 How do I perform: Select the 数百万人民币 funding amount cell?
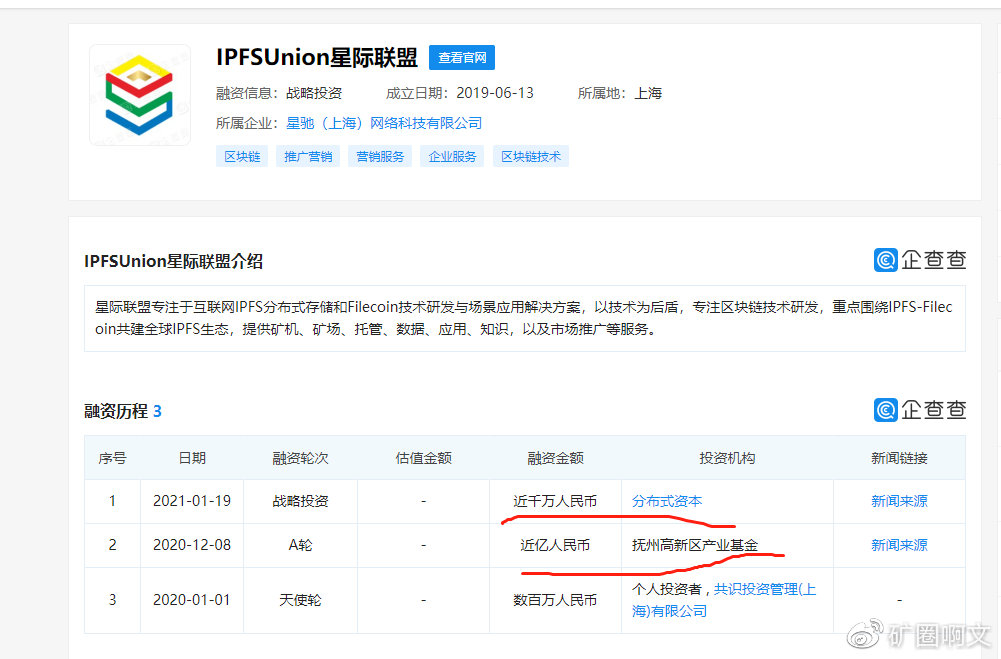555,600
